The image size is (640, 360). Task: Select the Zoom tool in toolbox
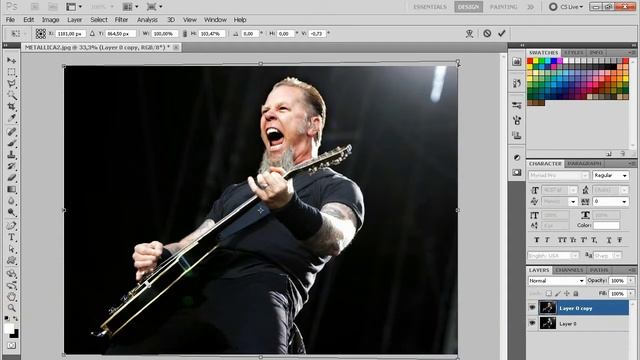(11, 308)
